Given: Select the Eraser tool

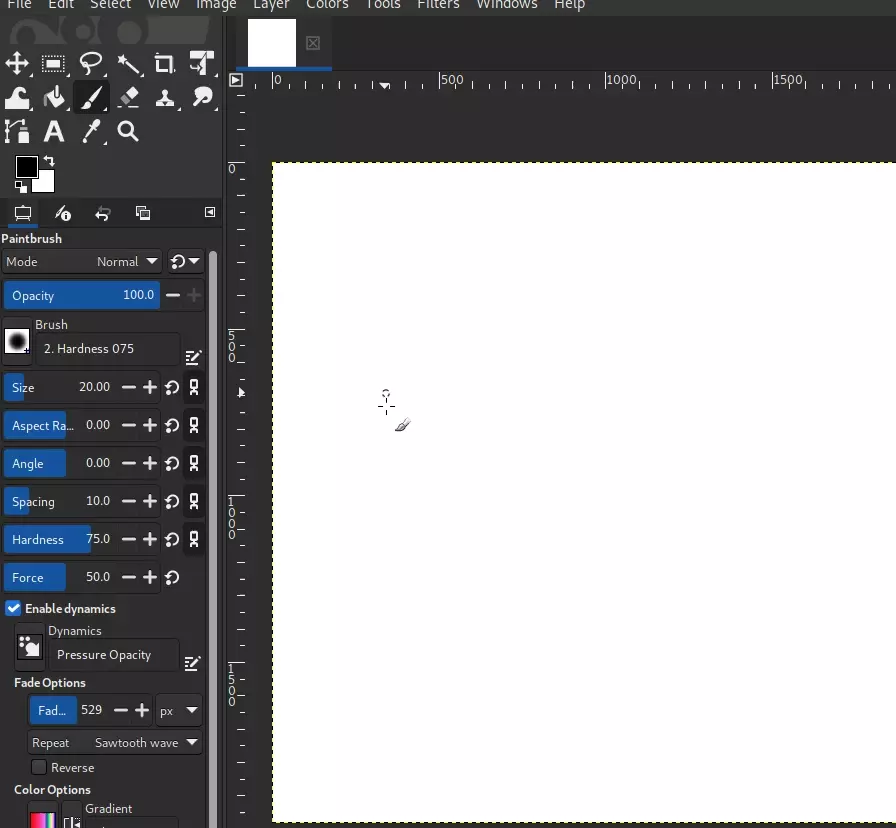Looking at the screenshot, I should (x=129, y=97).
